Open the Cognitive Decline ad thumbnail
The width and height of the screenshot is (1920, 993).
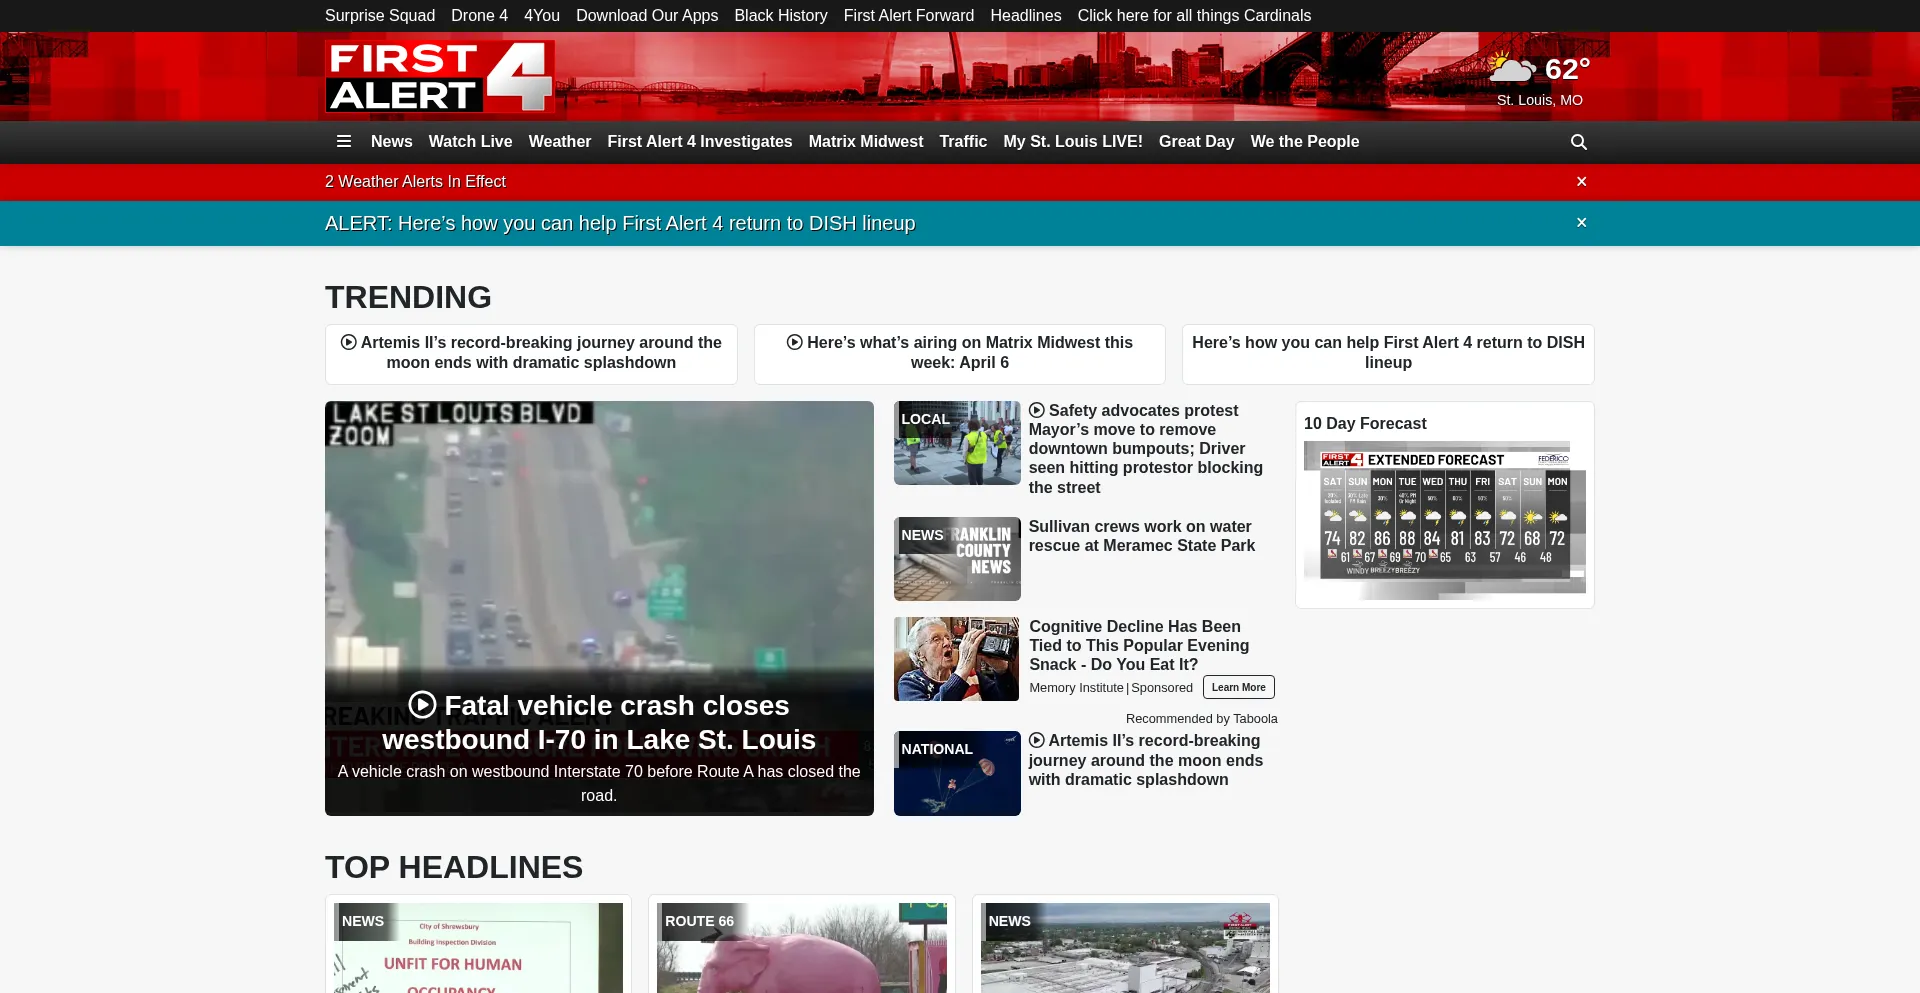tap(957, 659)
